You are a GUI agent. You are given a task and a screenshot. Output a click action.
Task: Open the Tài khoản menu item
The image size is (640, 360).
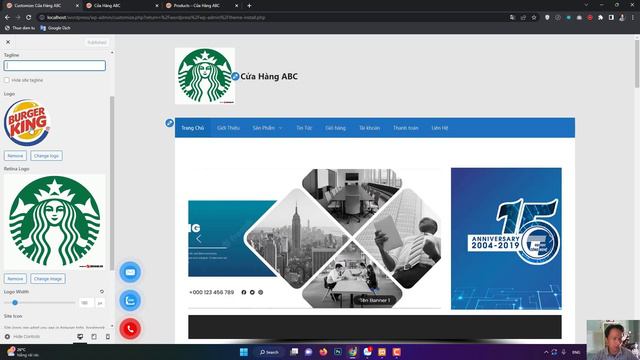click(369, 128)
